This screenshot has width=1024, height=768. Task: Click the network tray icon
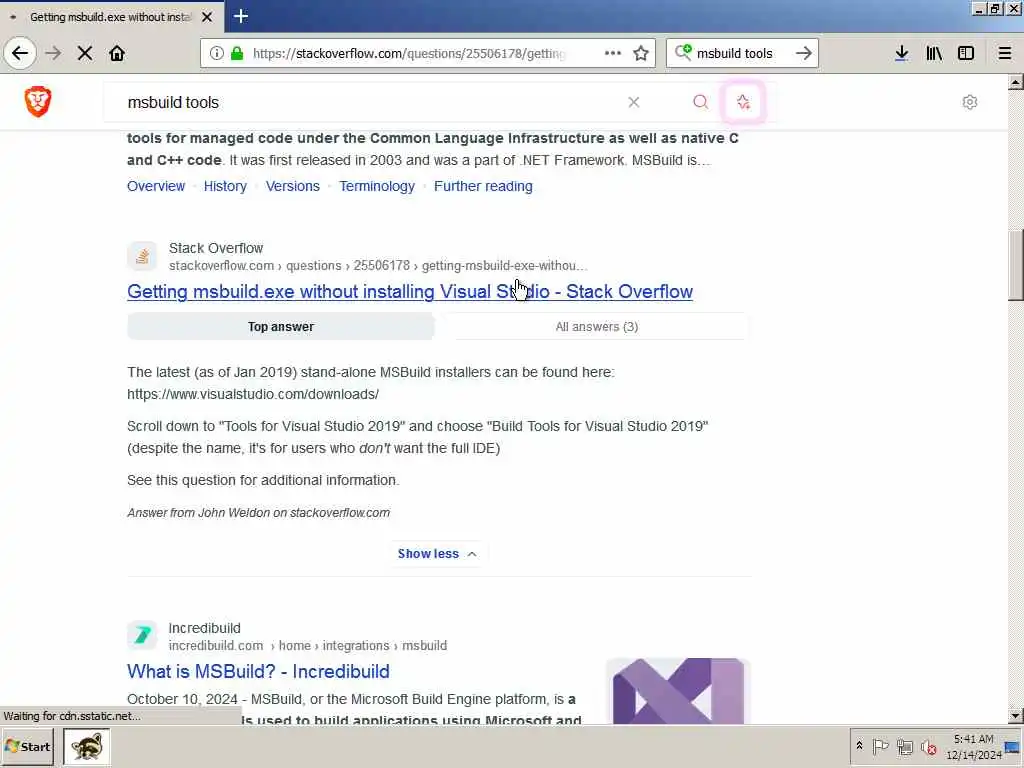pyautogui.click(x=904, y=746)
